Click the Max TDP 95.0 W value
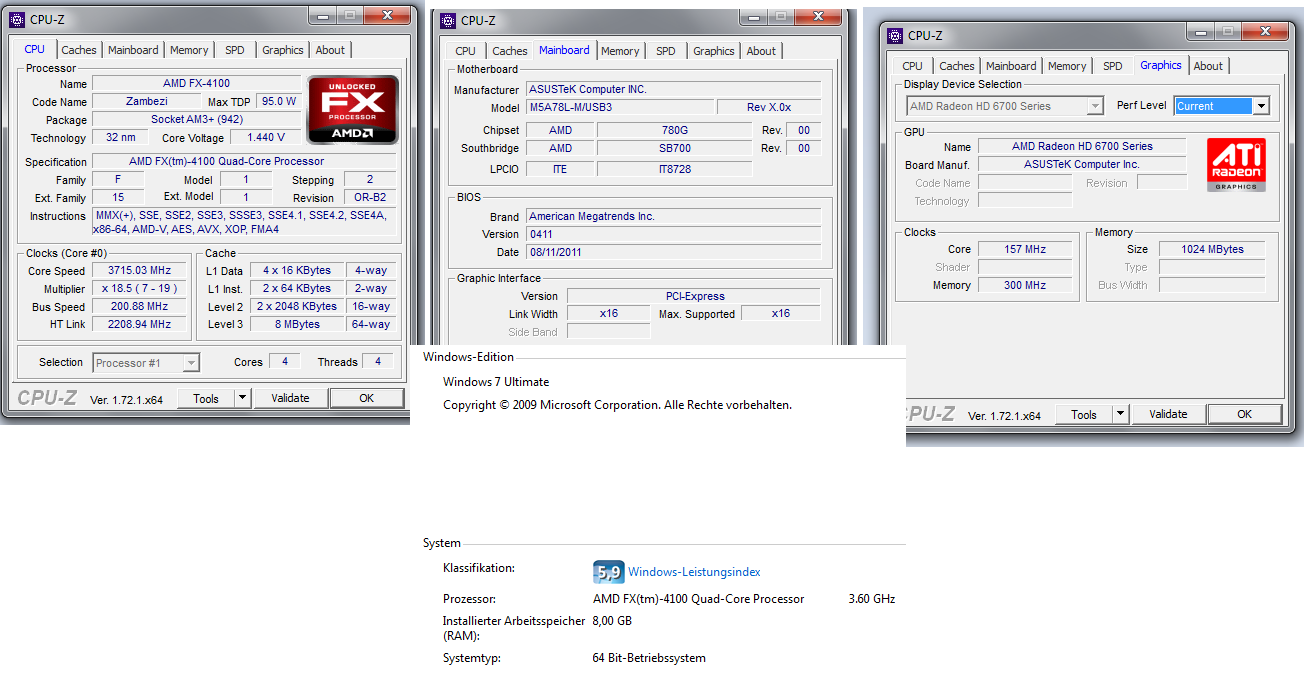The height and width of the screenshot is (676, 1304). (x=278, y=101)
